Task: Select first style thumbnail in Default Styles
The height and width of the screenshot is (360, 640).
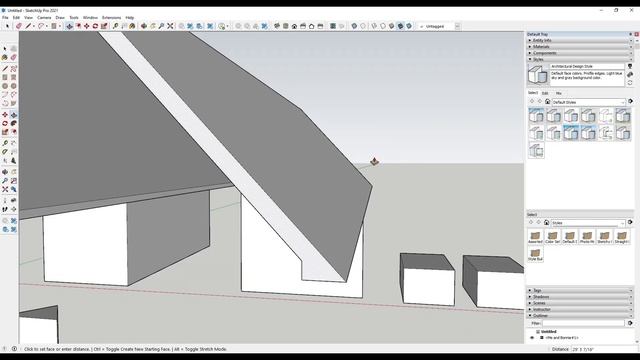Action: point(536,116)
